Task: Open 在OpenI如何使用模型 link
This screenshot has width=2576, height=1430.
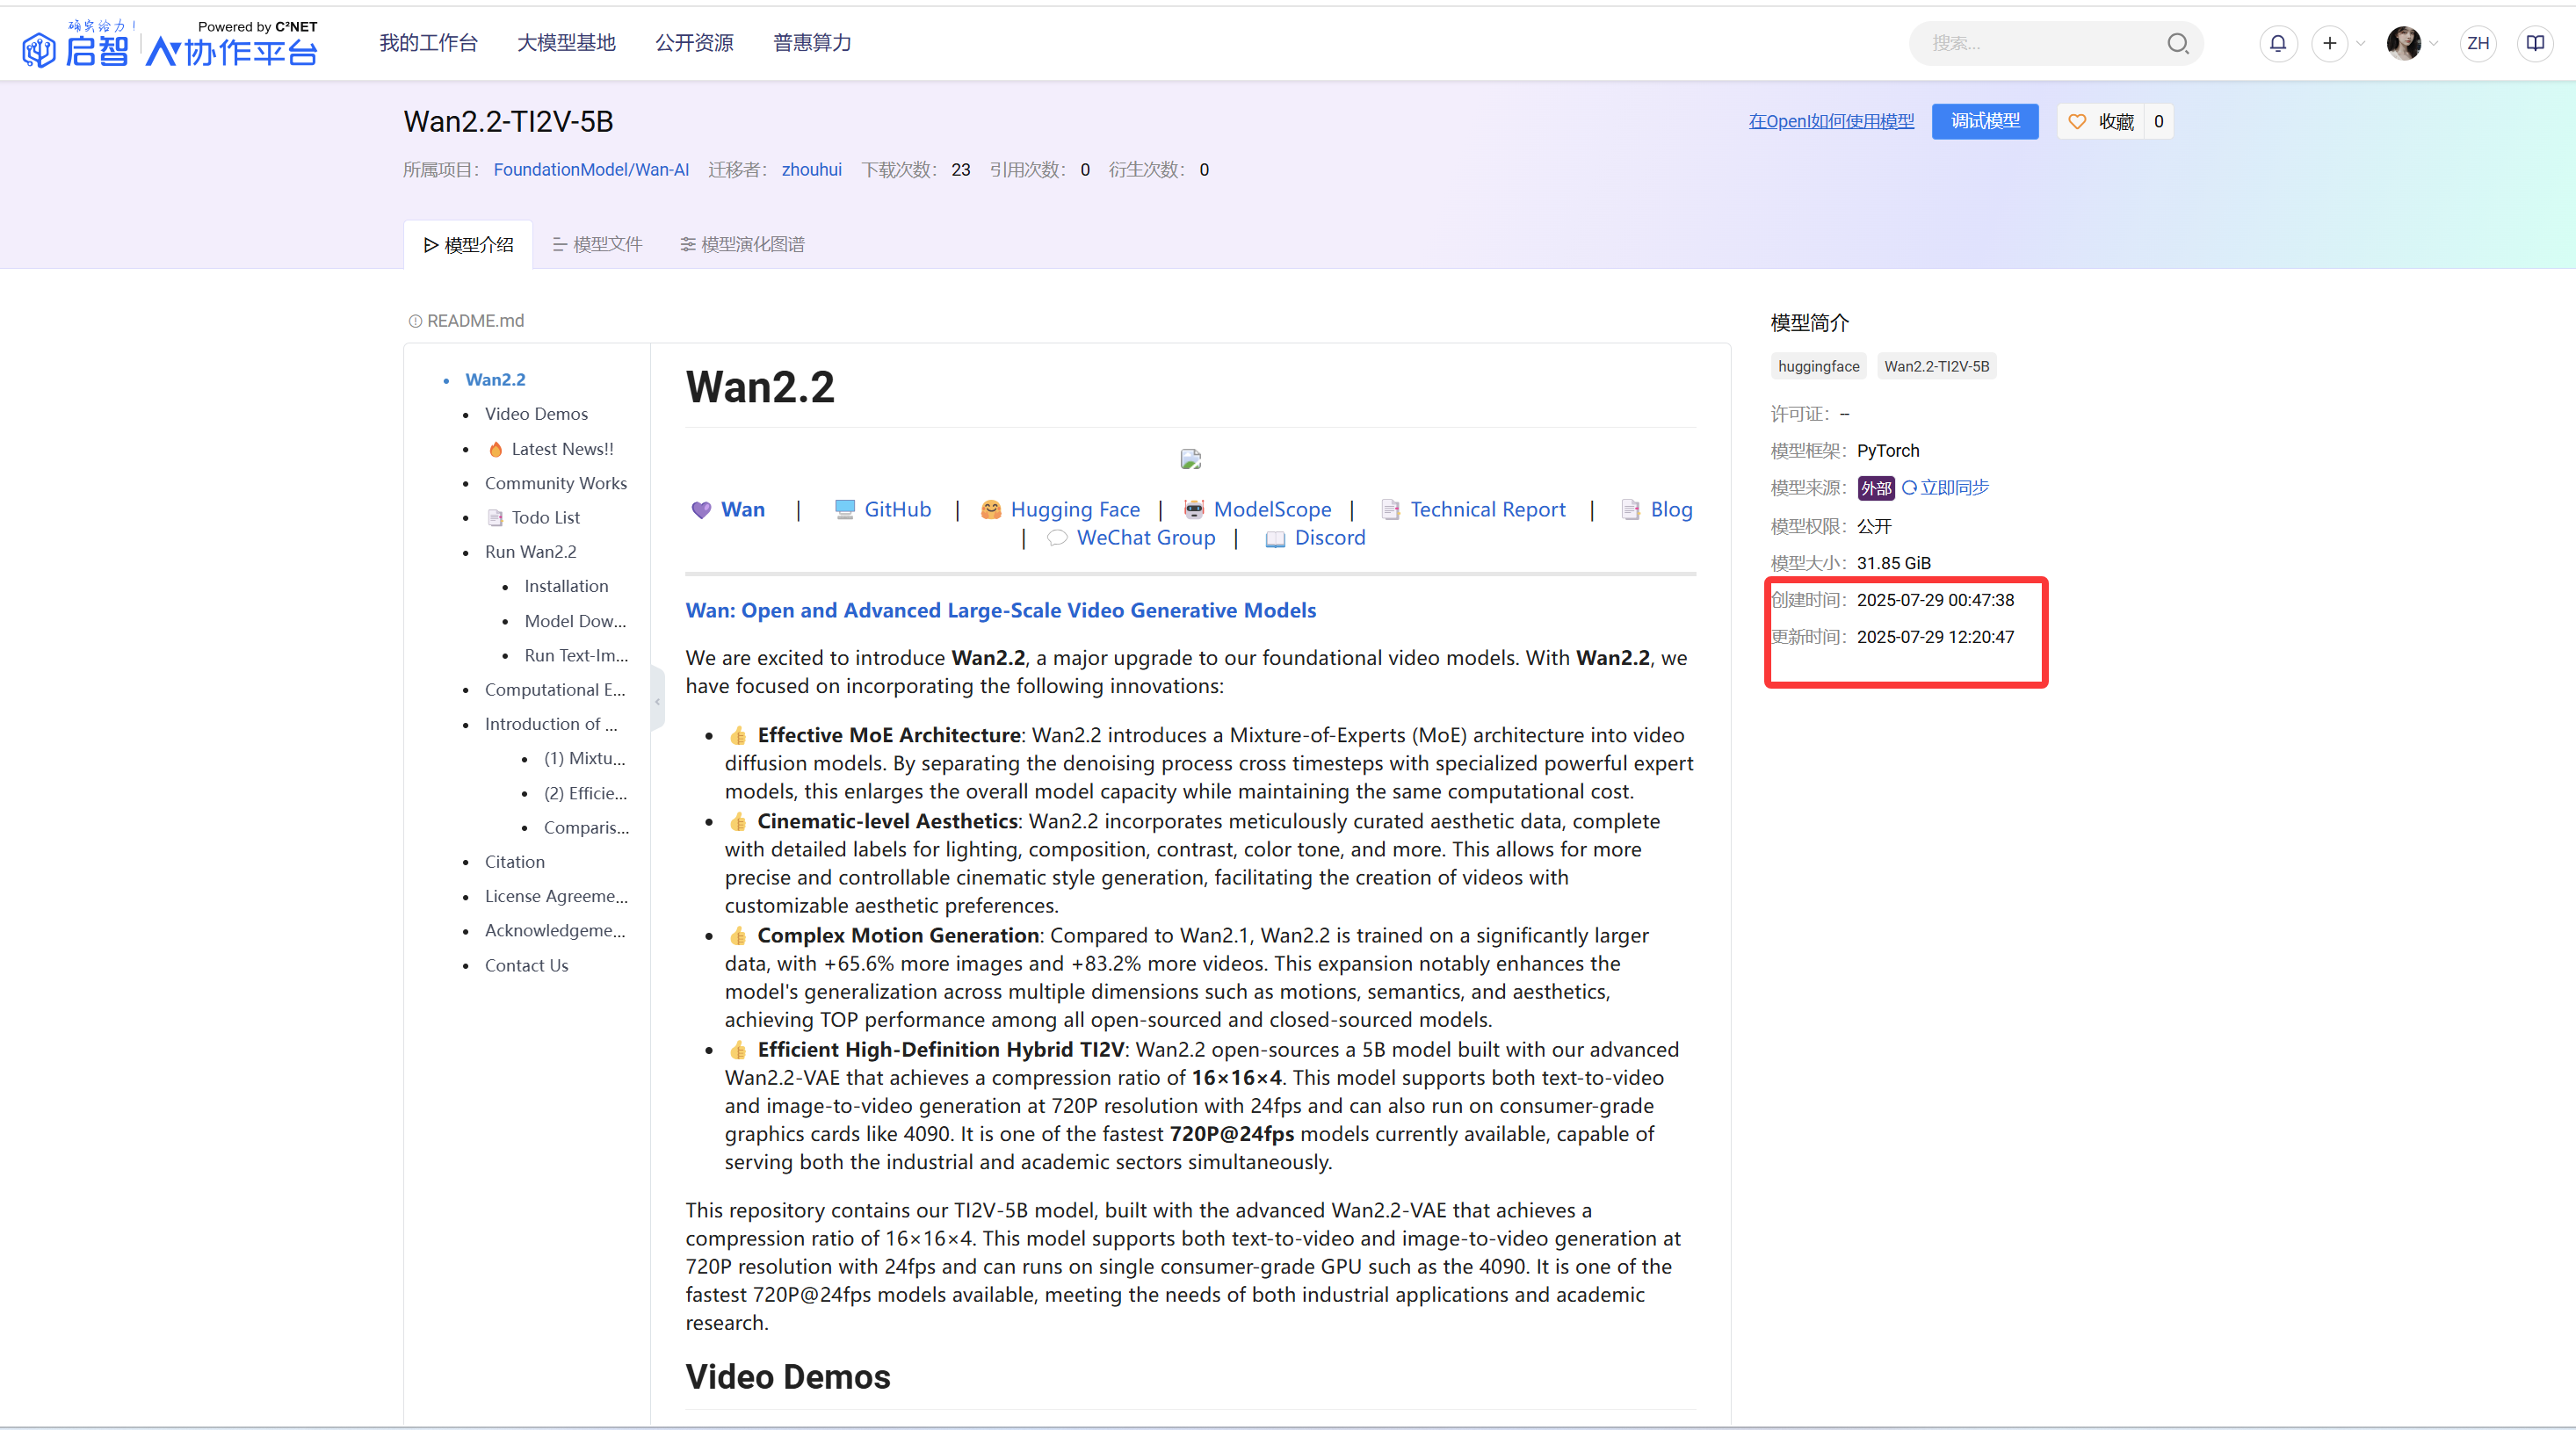Action: (1831, 121)
